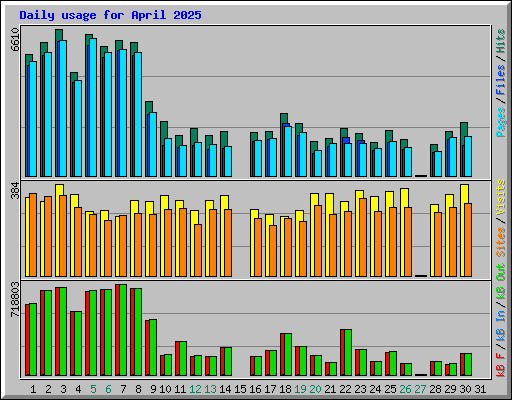The width and height of the screenshot is (512, 400).
Task: Click the green kB Out bar for day 22
Action: pos(348,353)
